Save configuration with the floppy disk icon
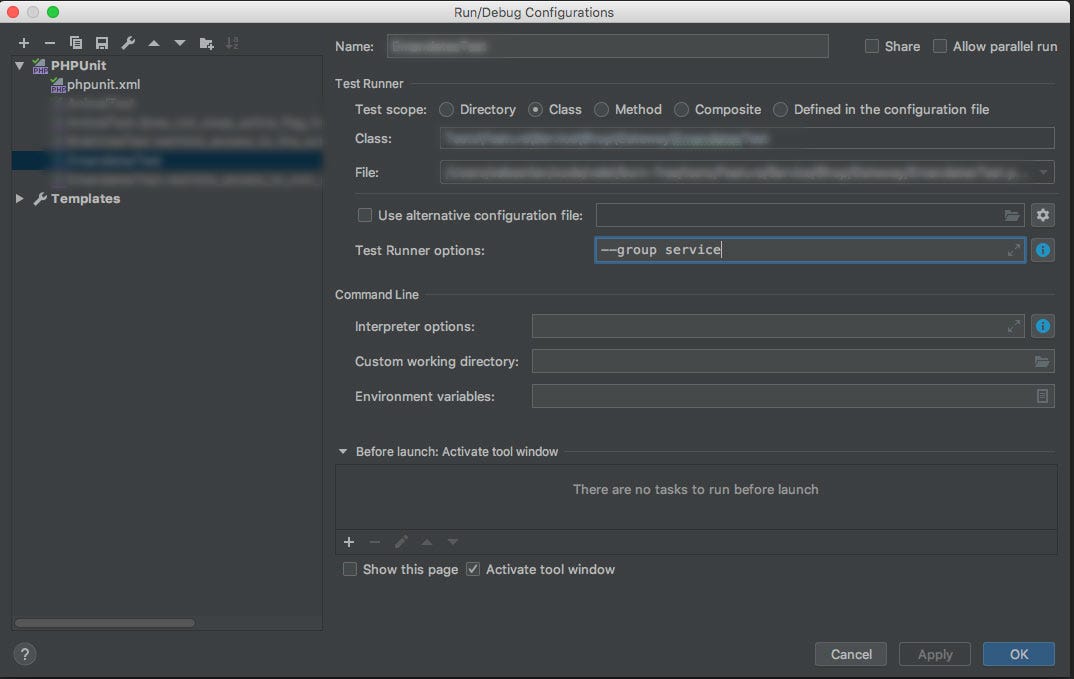1074x679 pixels. click(102, 43)
